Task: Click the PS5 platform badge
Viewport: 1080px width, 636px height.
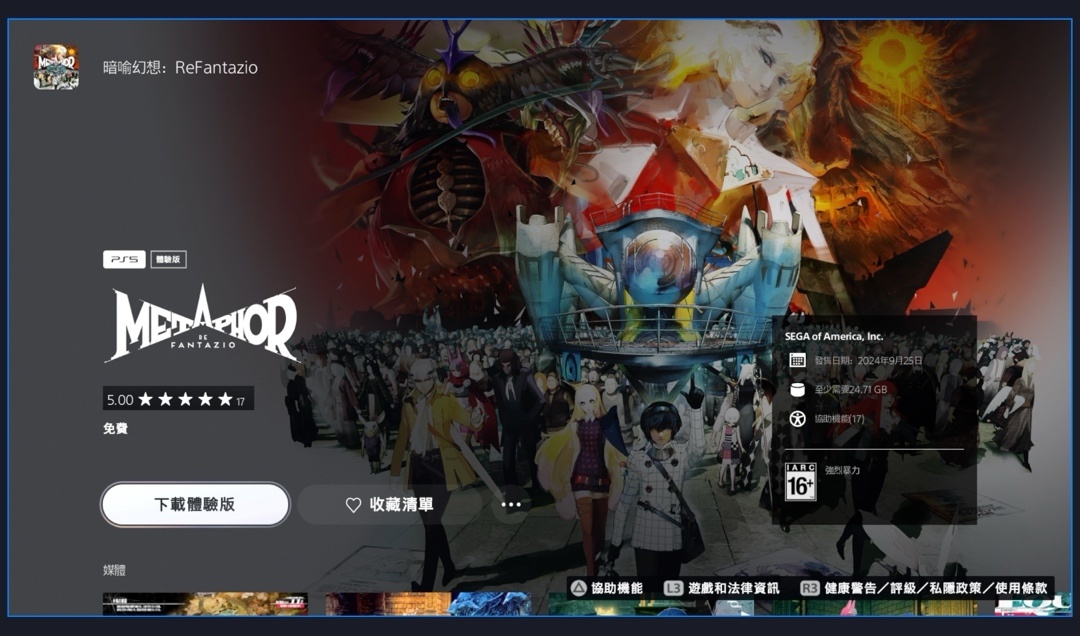Action: pyautogui.click(x=124, y=259)
